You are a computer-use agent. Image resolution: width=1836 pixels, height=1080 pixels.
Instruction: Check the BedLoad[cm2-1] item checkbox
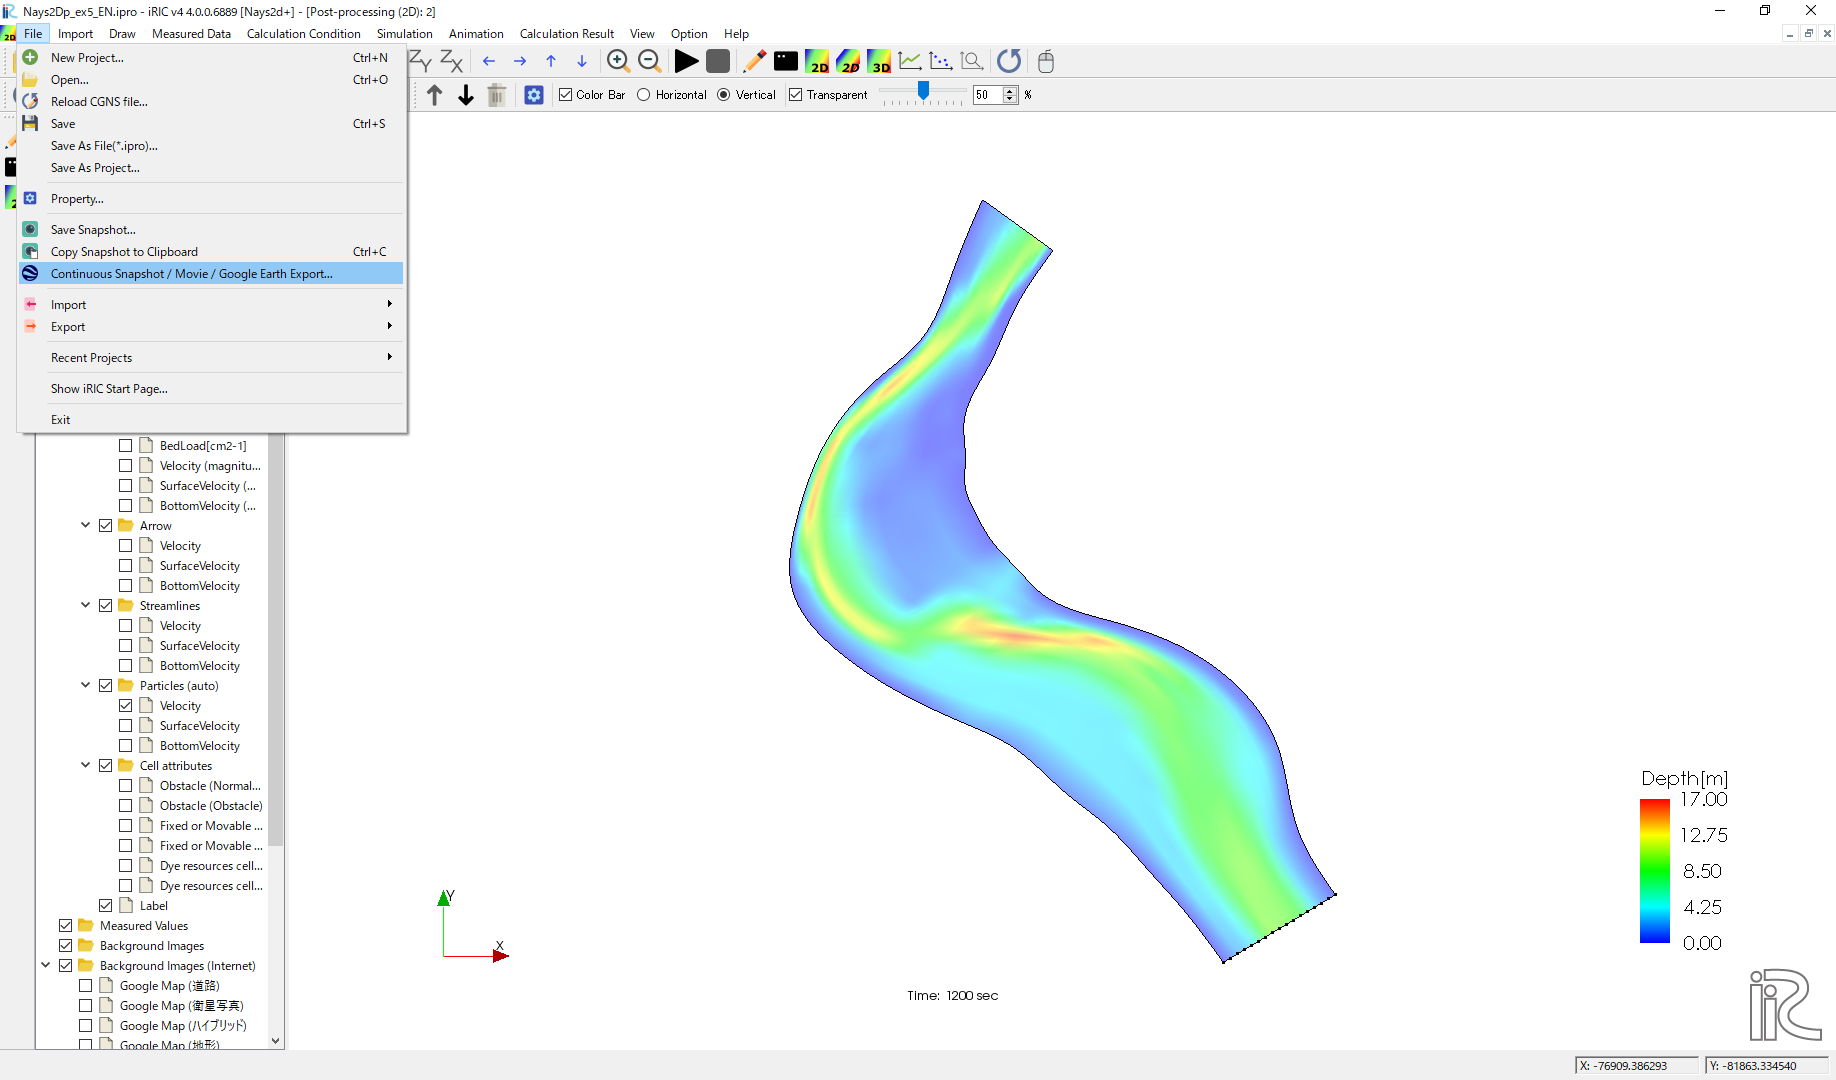[x=126, y=446]
